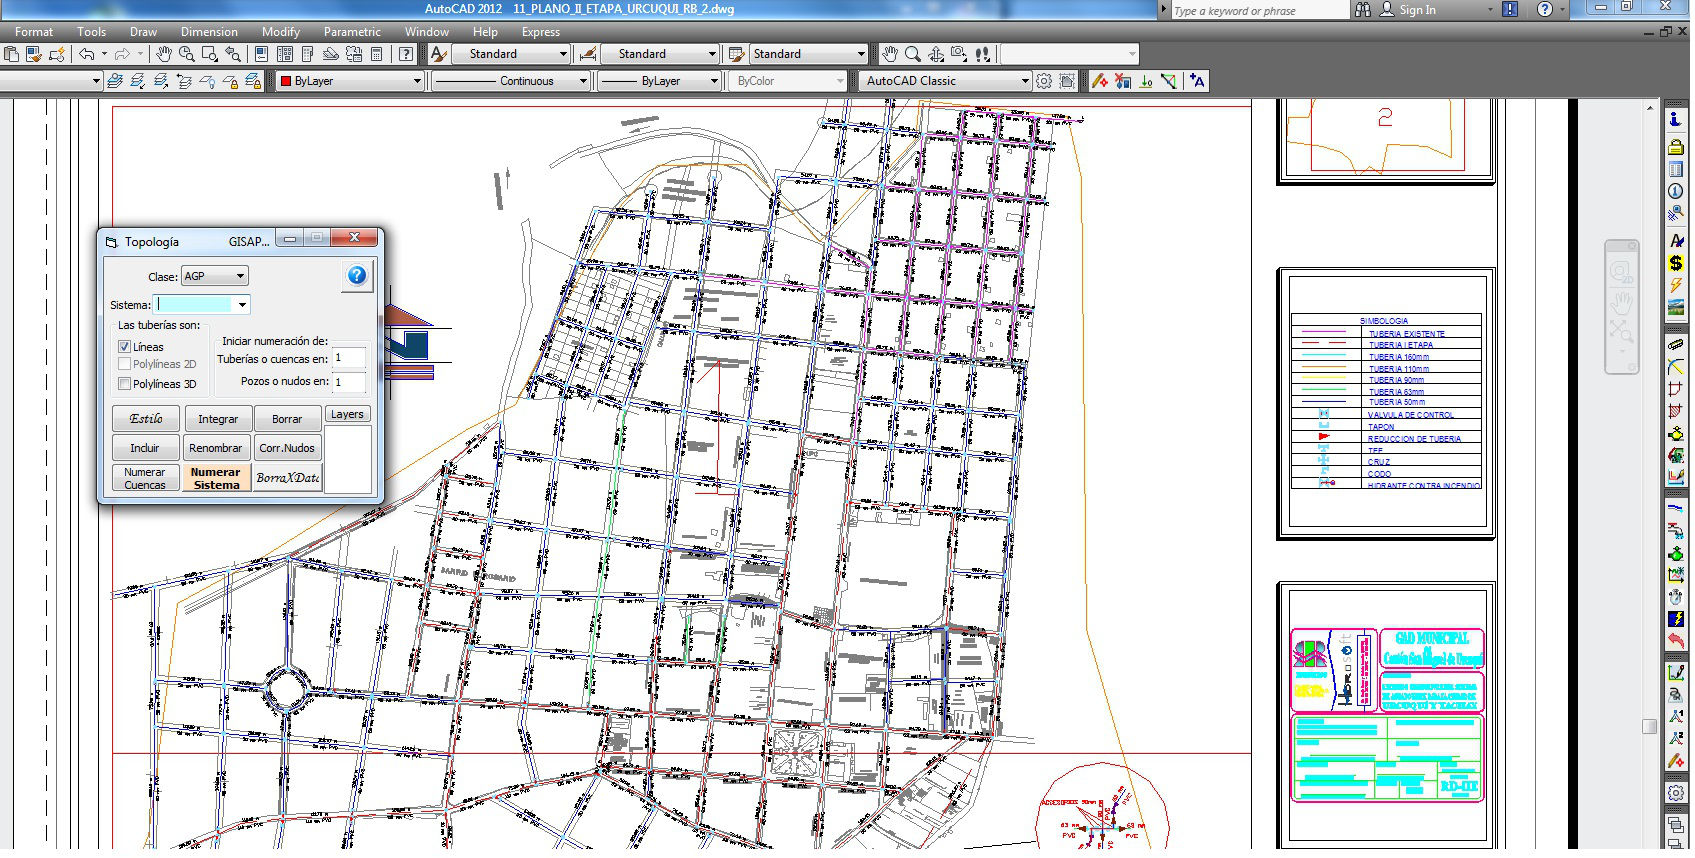Open the QuickCalc calculator icon

[x=376, y=54]
